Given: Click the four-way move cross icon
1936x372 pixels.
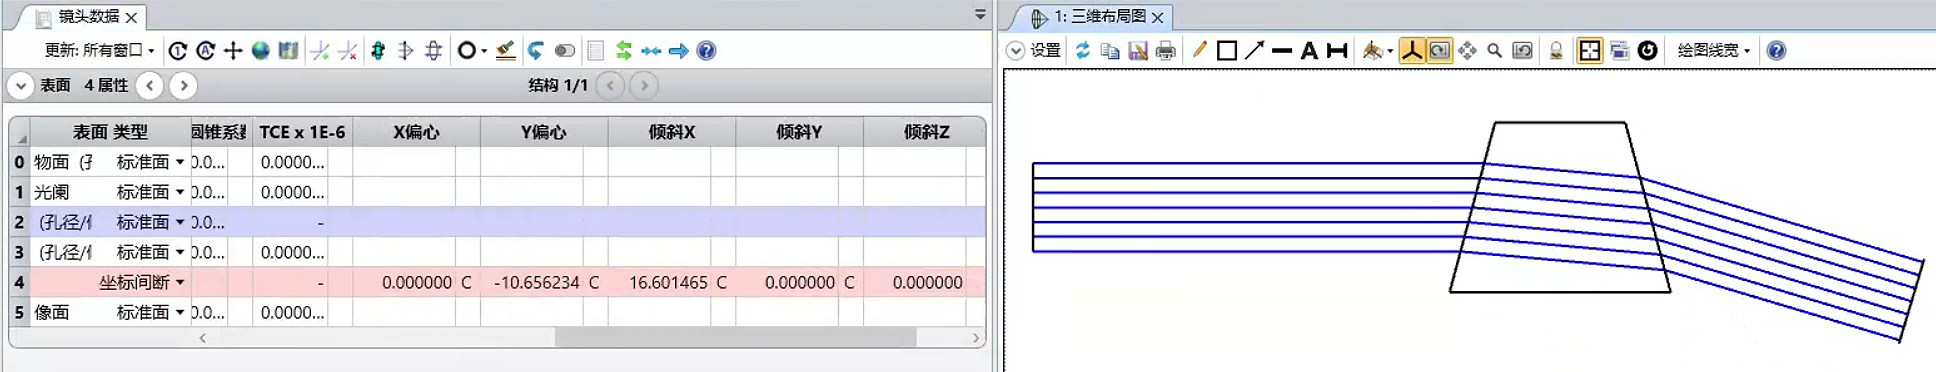Looking at the screenshot, I should pos(233,50).
